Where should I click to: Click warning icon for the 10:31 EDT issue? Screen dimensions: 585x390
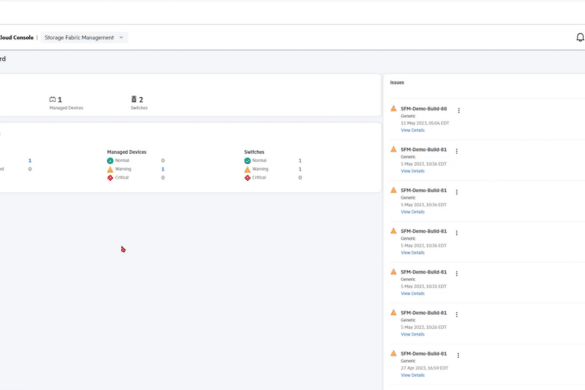click(x=393, y=272)
